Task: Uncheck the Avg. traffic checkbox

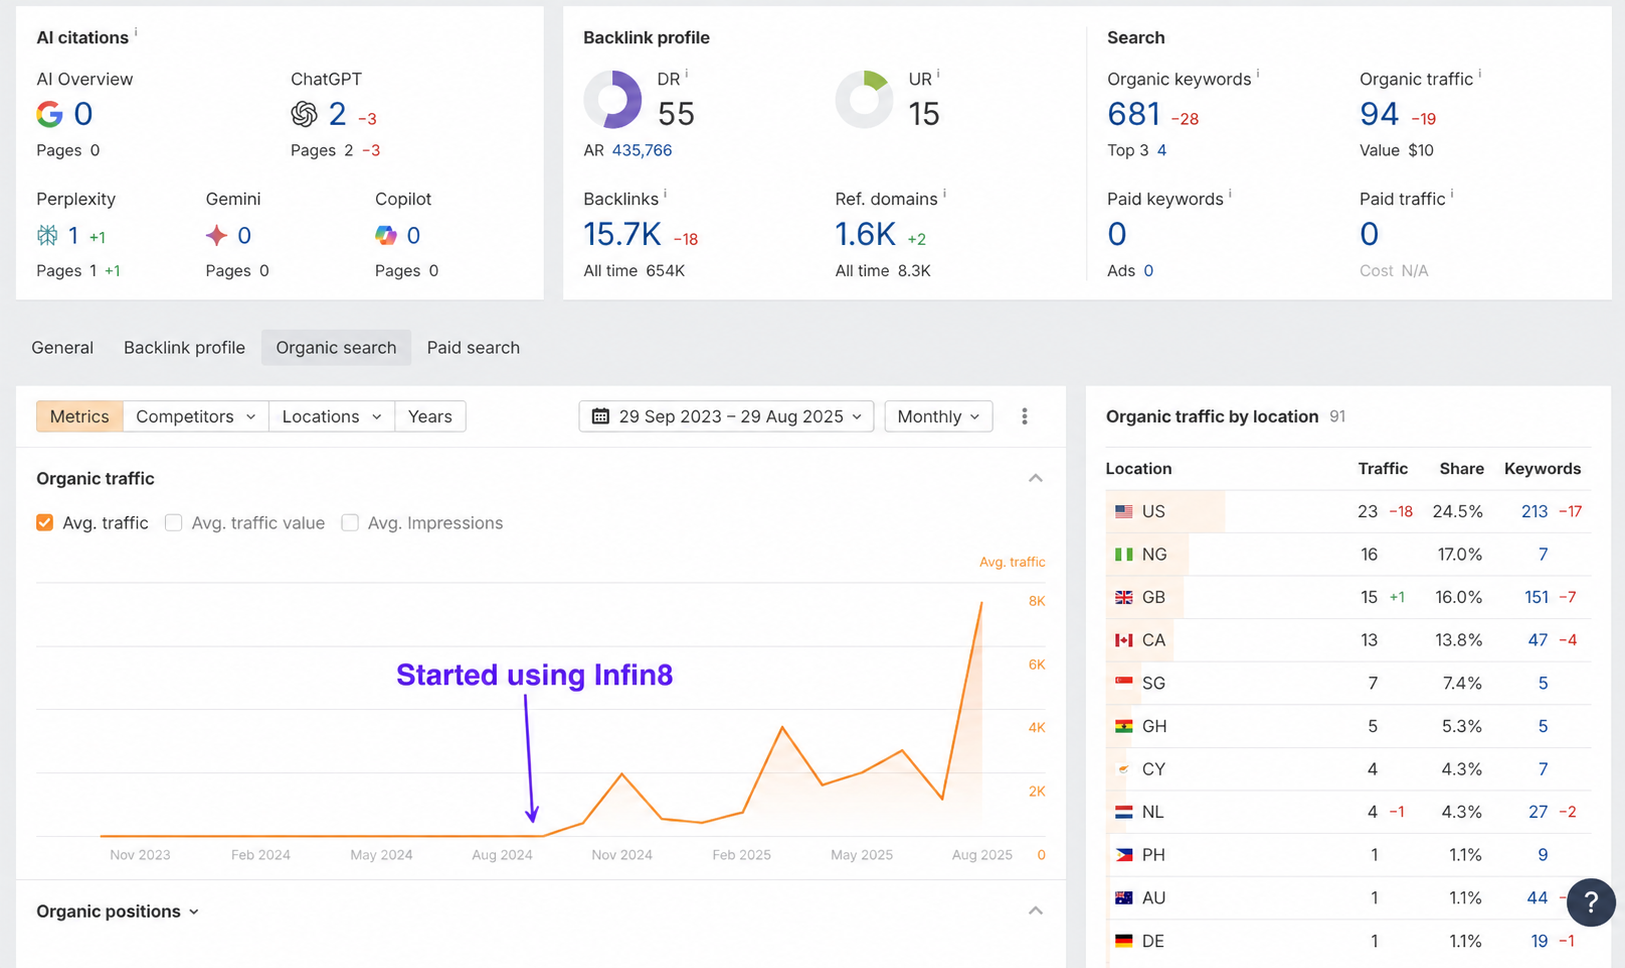Action: click(45, 523)
